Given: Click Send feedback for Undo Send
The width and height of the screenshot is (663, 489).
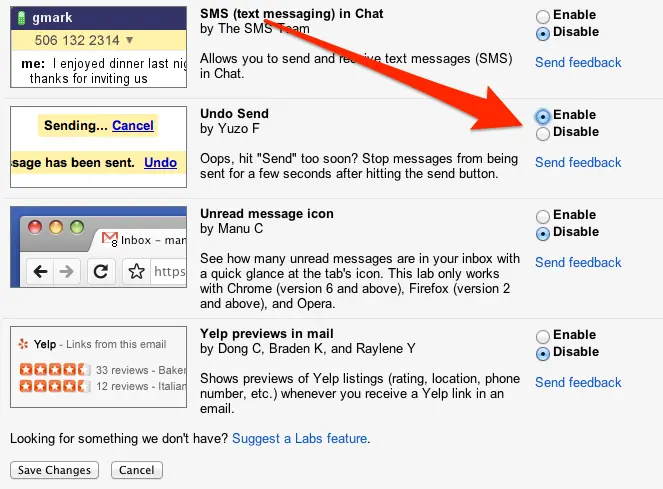Looking at the screenshot, I should click(578, 162).
